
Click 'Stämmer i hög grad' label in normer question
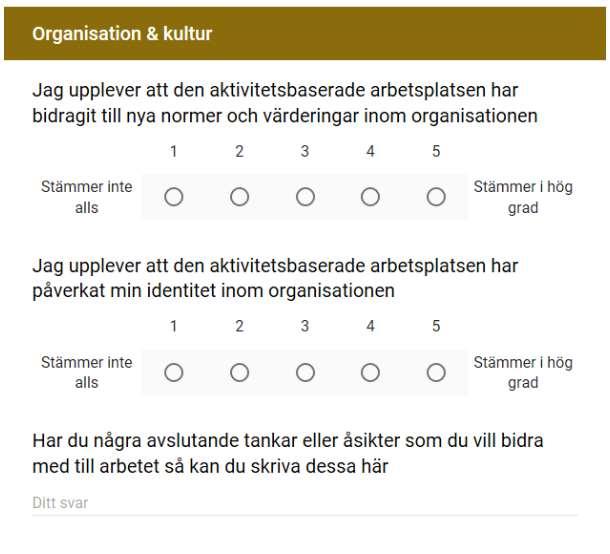(523, 197)
